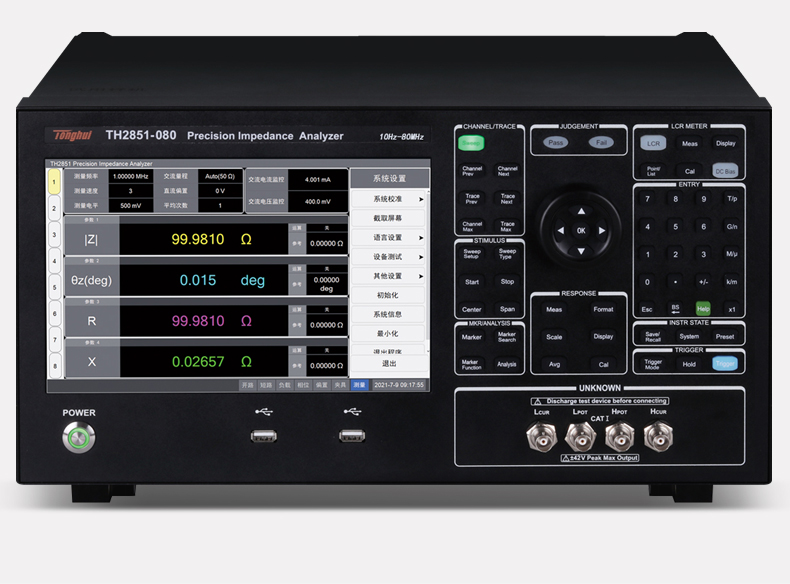
Task: Toggle the green Sweep key
Action: click(471, 143)
